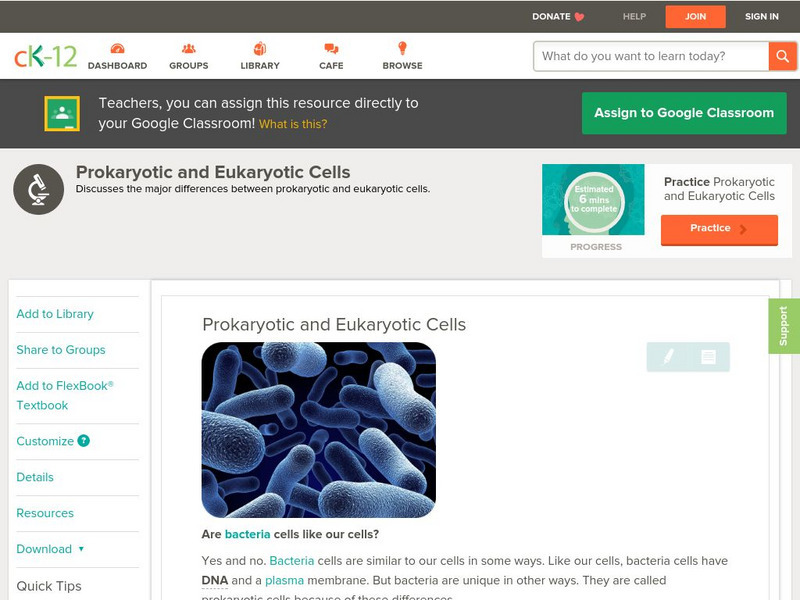Open the Library icon in navigation
This screenshot has width=800, height=600.
click(260, 49)
